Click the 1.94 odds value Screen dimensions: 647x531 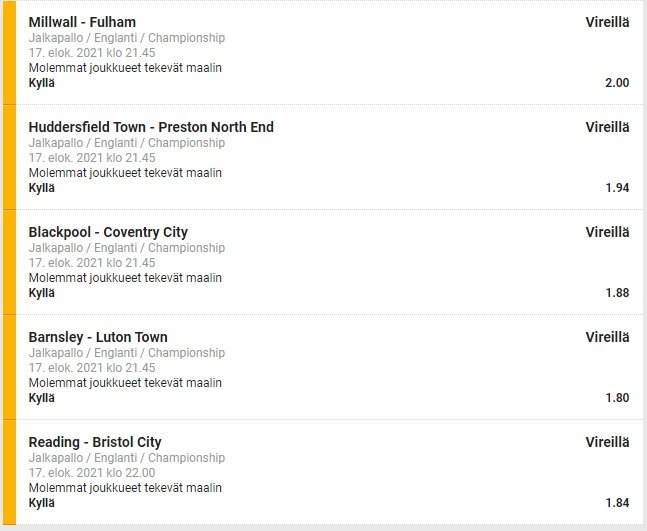pyautogui.click(x=617, y=188)
